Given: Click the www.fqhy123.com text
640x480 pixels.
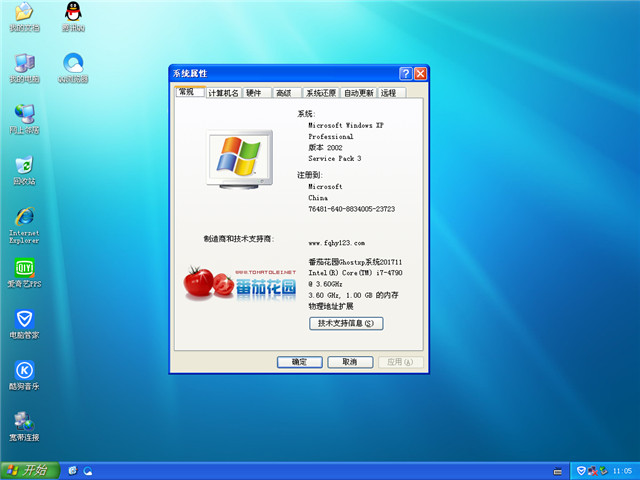Looking at the screenshot, I should (337, 243).
